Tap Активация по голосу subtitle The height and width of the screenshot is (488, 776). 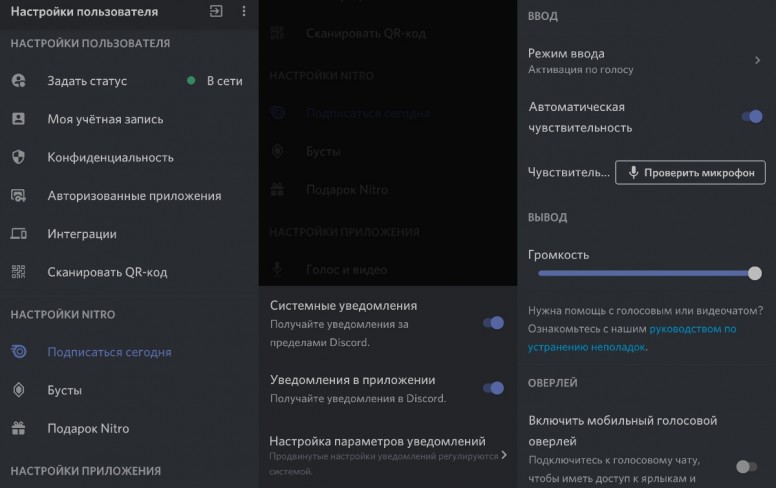pyautogui.click(x=581, y=70)
